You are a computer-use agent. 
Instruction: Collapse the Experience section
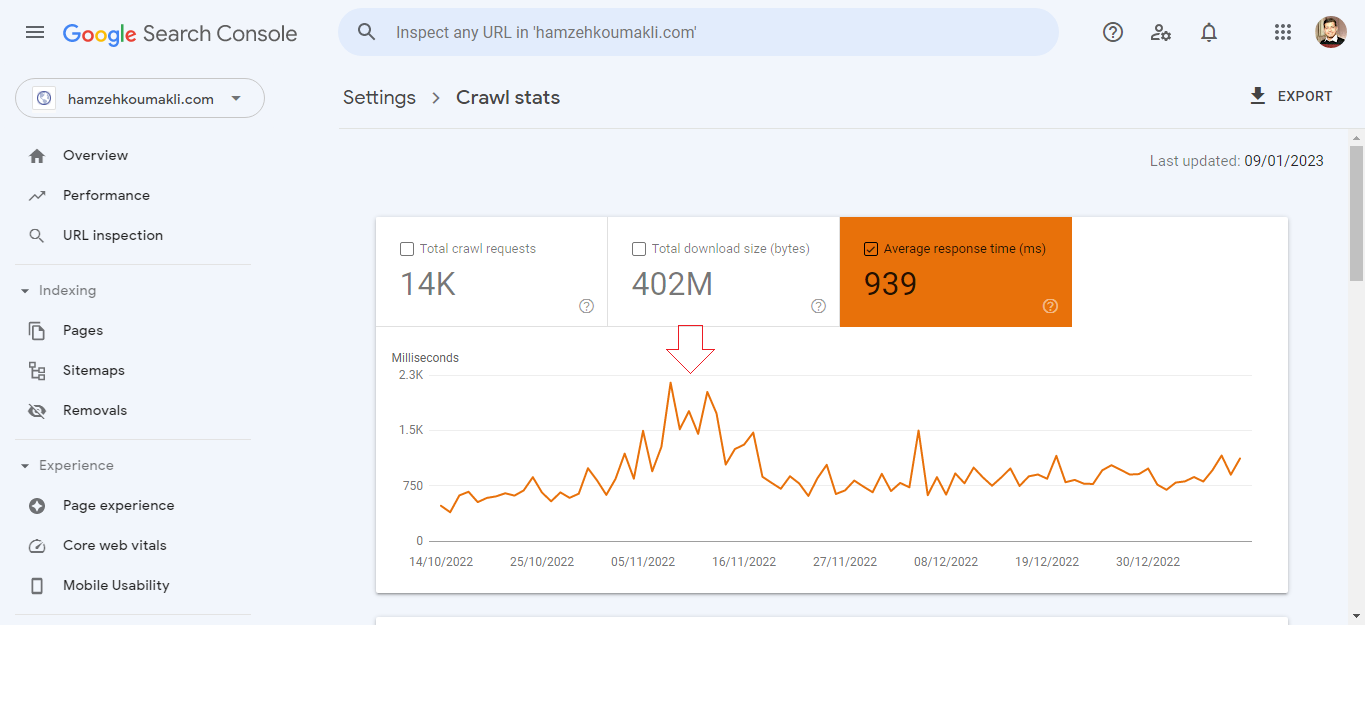25,466
